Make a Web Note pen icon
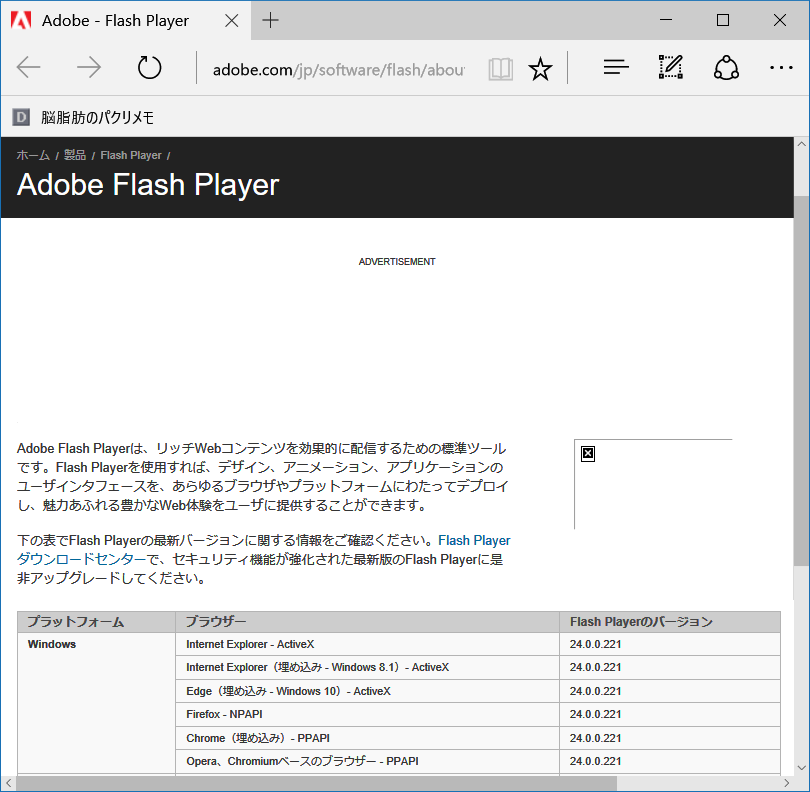810x792 pixels. pos(671,67)
